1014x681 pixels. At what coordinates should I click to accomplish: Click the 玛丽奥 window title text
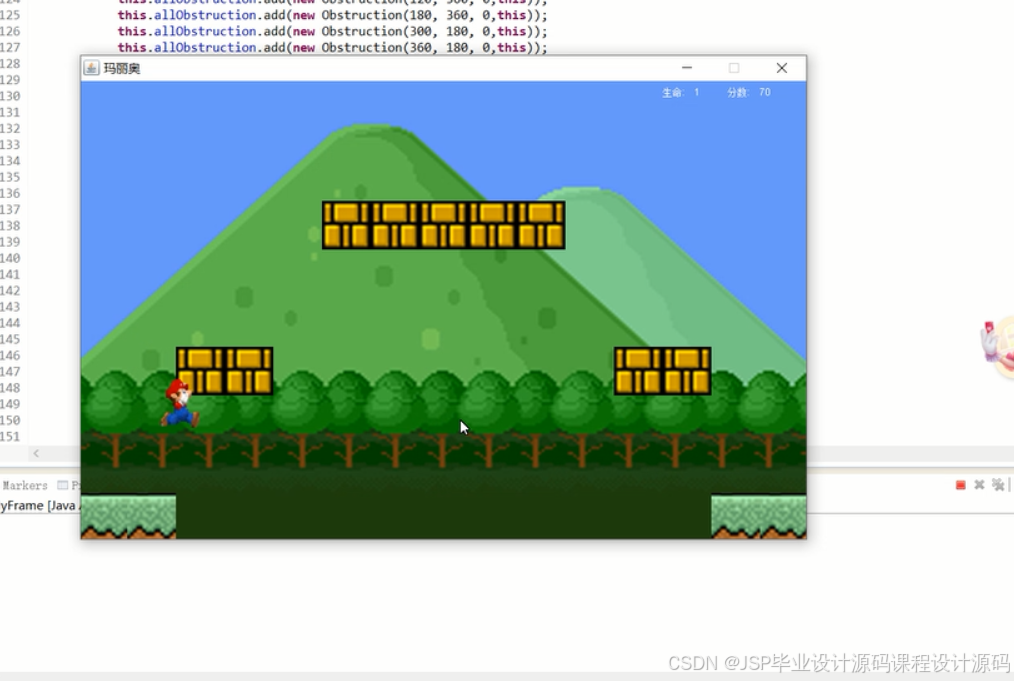(122, 69)
